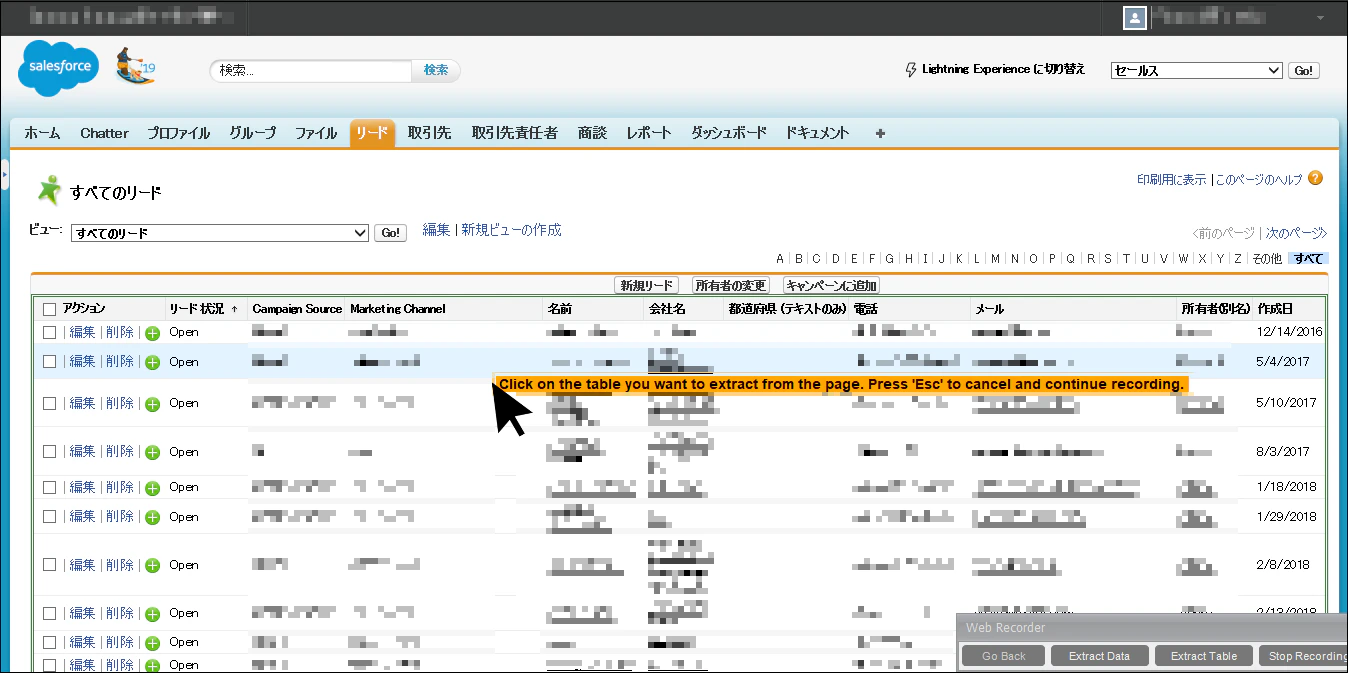Click green plus icon in 12/14/2016 row
Viewport: 1348px width, 673px height.
click(152, 333)
